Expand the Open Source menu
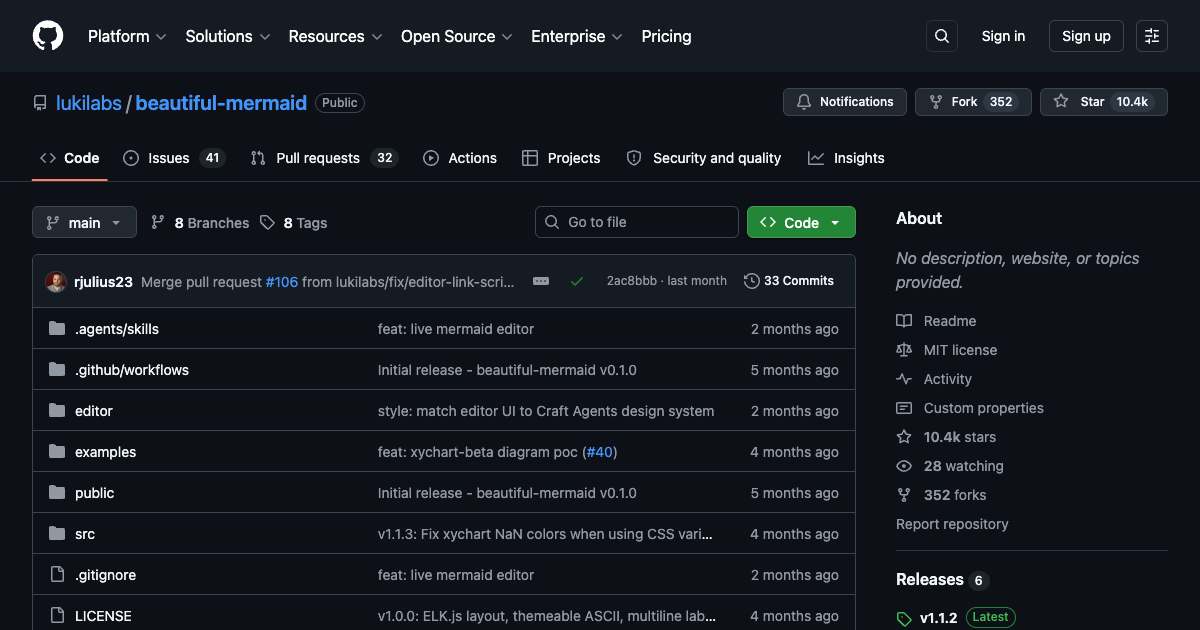The height and width of the screenshot is (630, 1200). coord(457,36)
